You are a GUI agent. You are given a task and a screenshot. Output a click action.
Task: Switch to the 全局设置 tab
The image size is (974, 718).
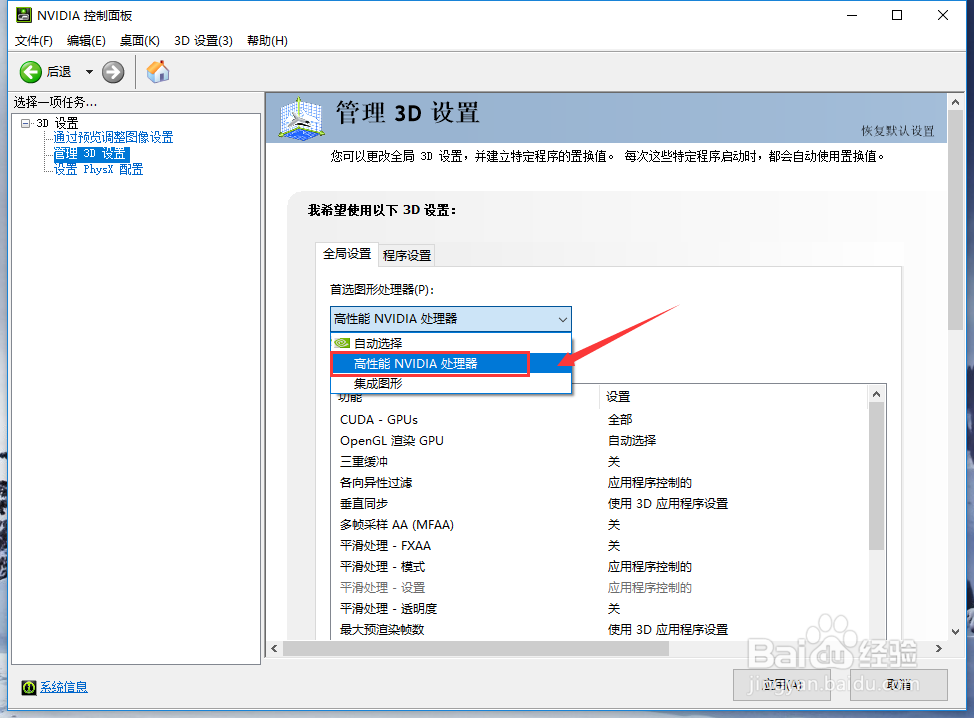tap(347, 253)
